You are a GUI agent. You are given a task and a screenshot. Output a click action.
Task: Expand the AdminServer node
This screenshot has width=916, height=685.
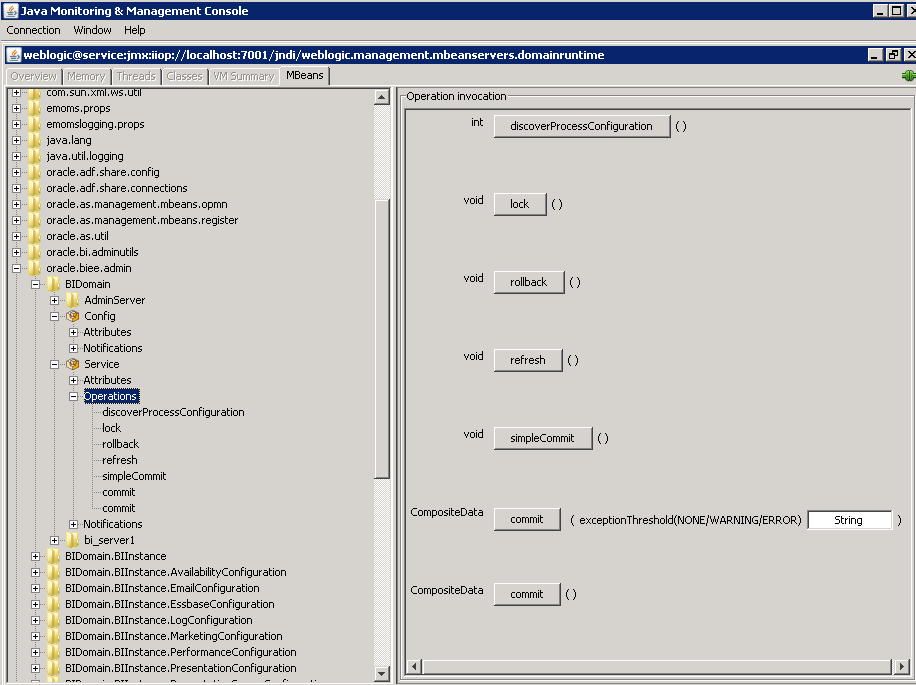pyautogui.click(x=54, y=300)
